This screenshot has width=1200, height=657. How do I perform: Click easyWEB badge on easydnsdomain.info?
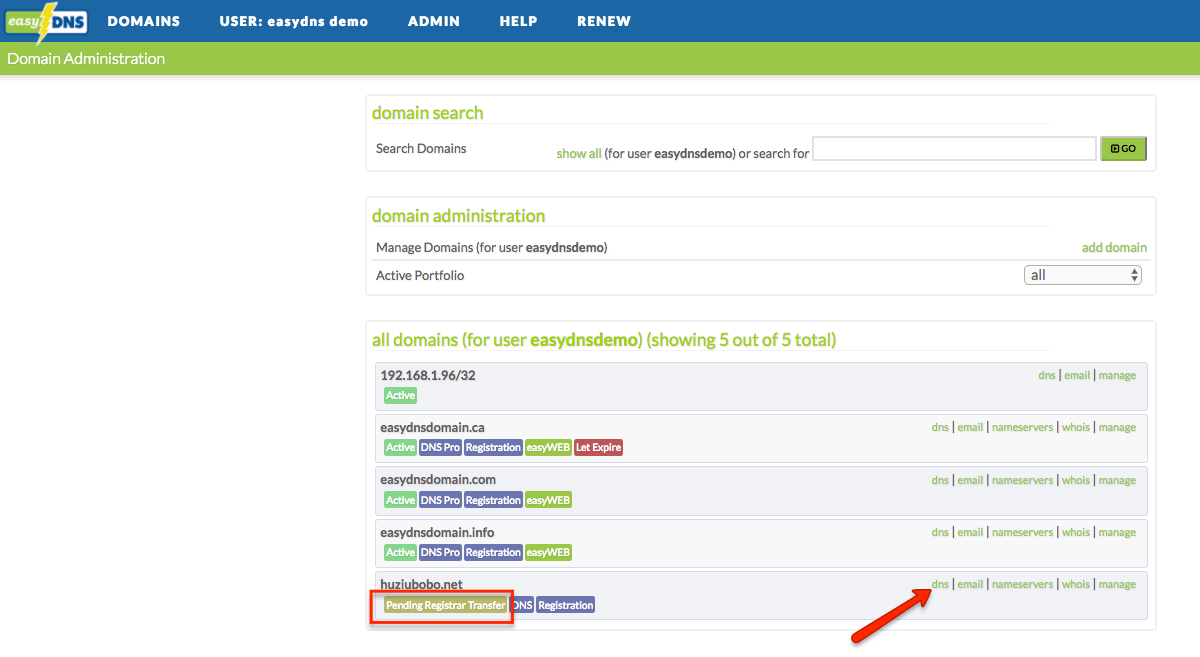pyautogui.click(x=548, y=552)
